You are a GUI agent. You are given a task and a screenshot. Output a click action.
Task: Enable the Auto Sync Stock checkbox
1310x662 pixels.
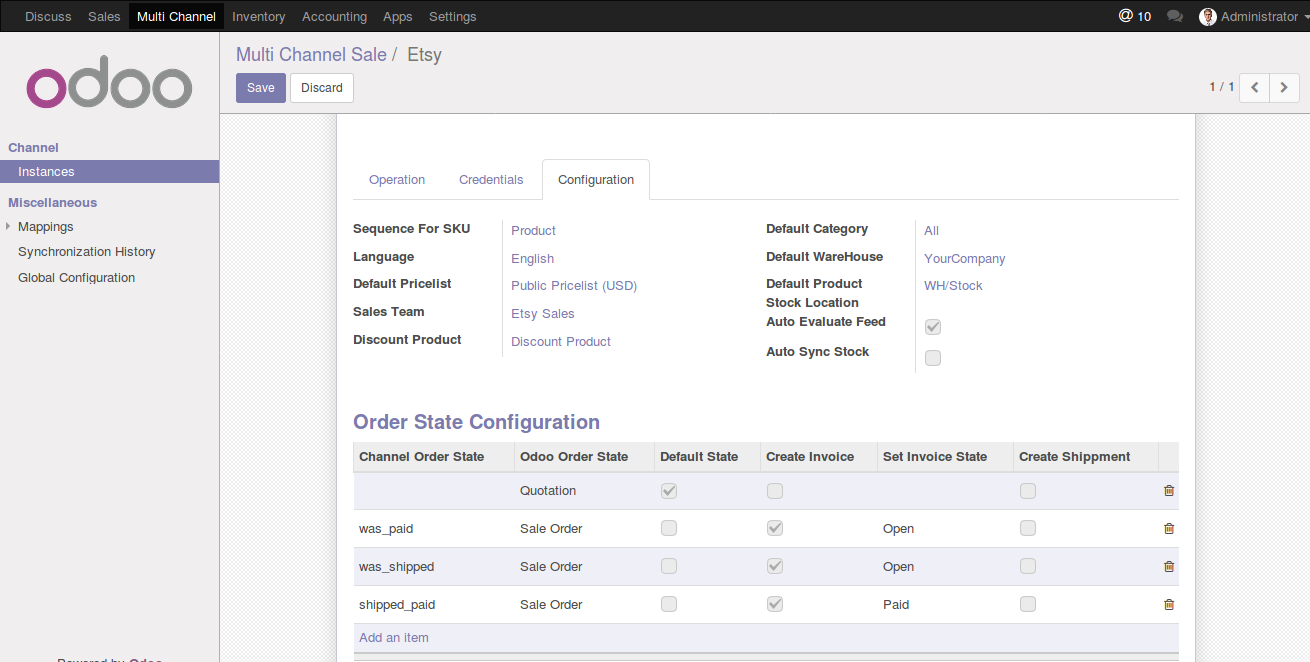coord(933,358)
